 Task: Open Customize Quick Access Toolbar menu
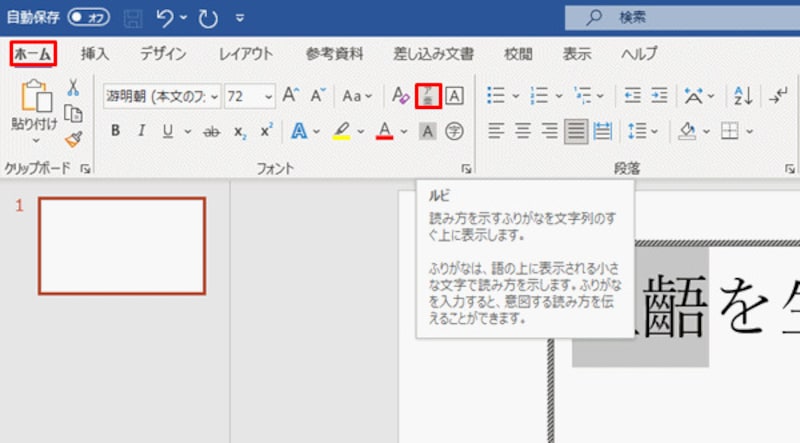[239, 18]
